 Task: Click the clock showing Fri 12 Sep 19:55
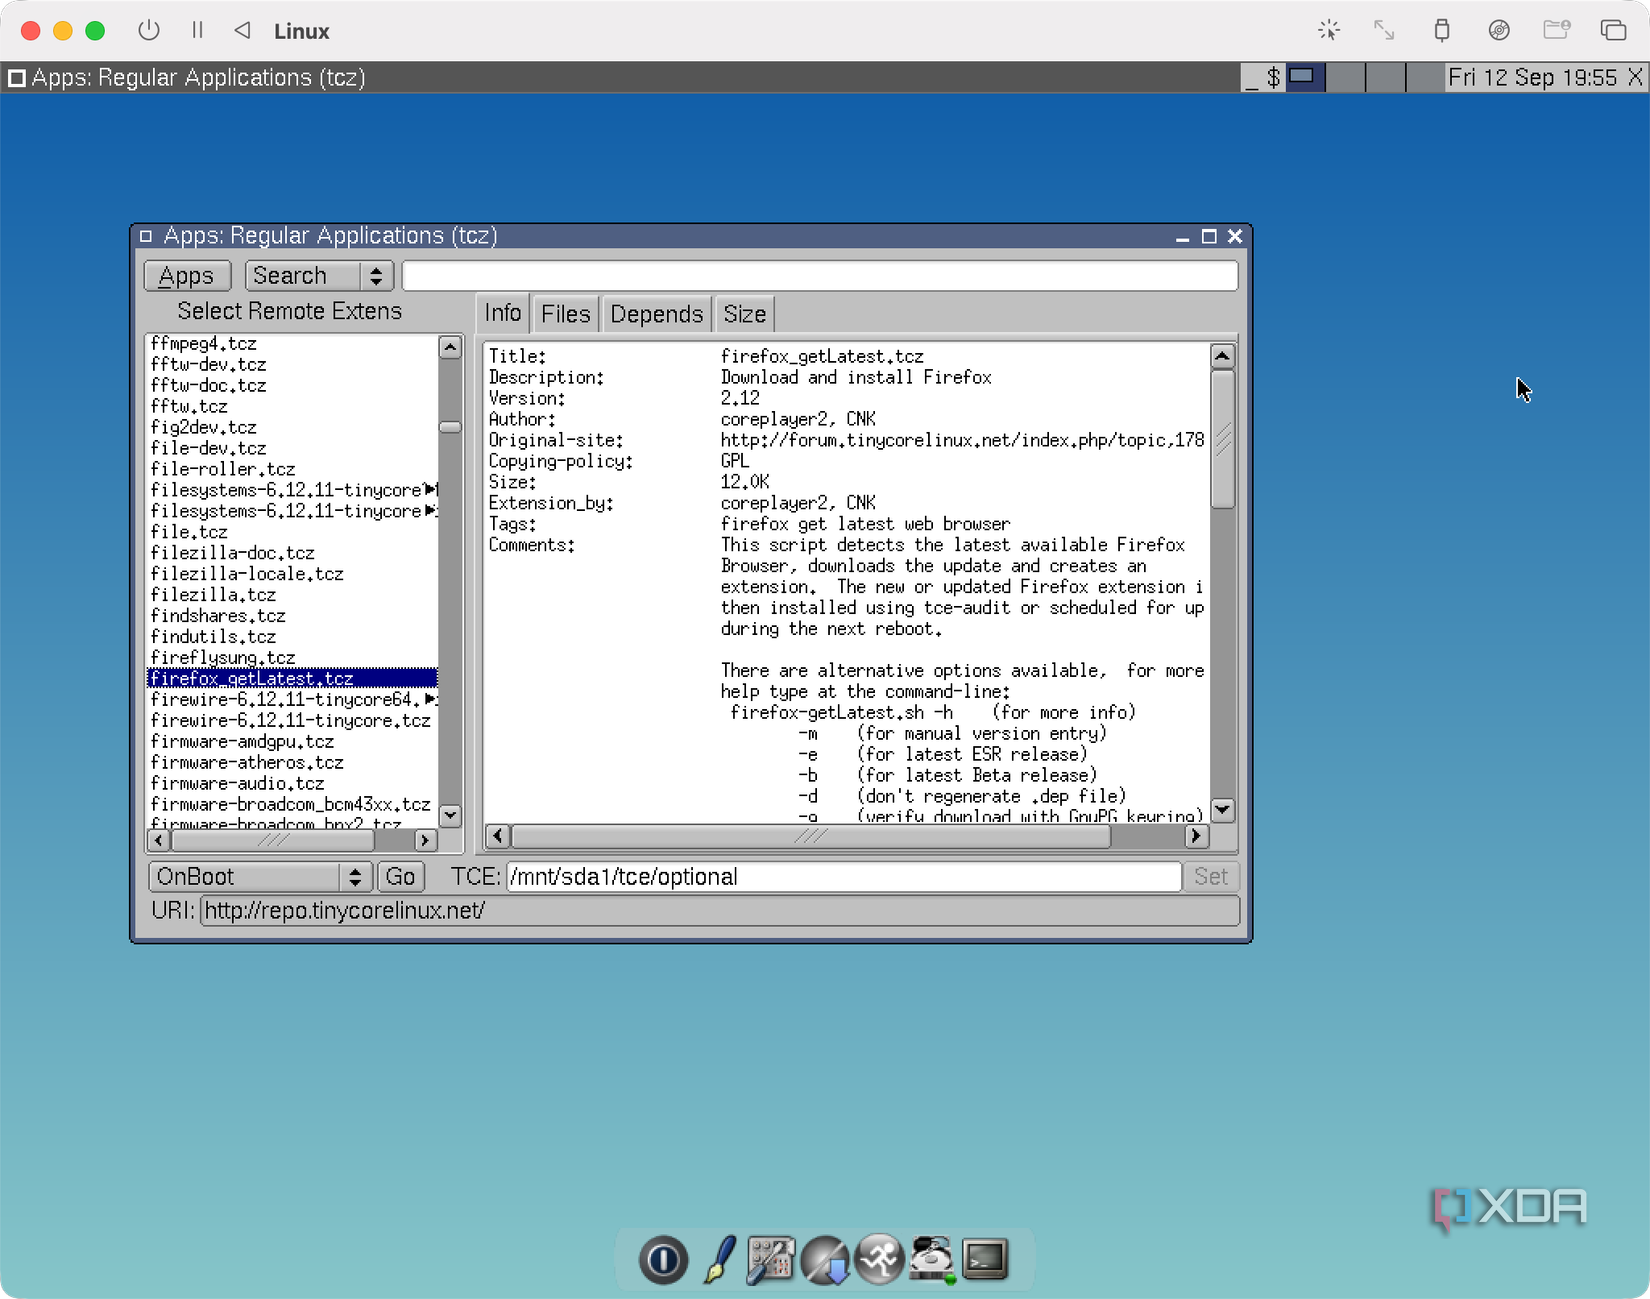tap(1533, 77)
